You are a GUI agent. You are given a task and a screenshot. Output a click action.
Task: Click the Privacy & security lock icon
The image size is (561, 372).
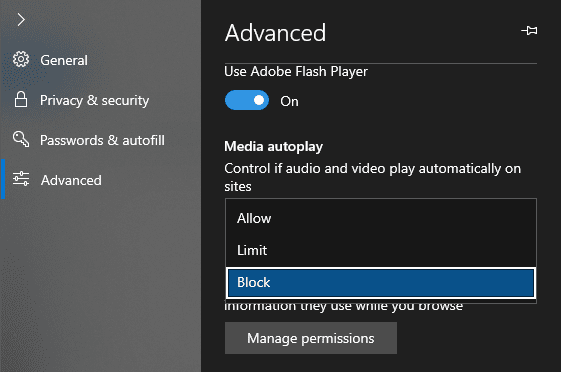[21, 99]
